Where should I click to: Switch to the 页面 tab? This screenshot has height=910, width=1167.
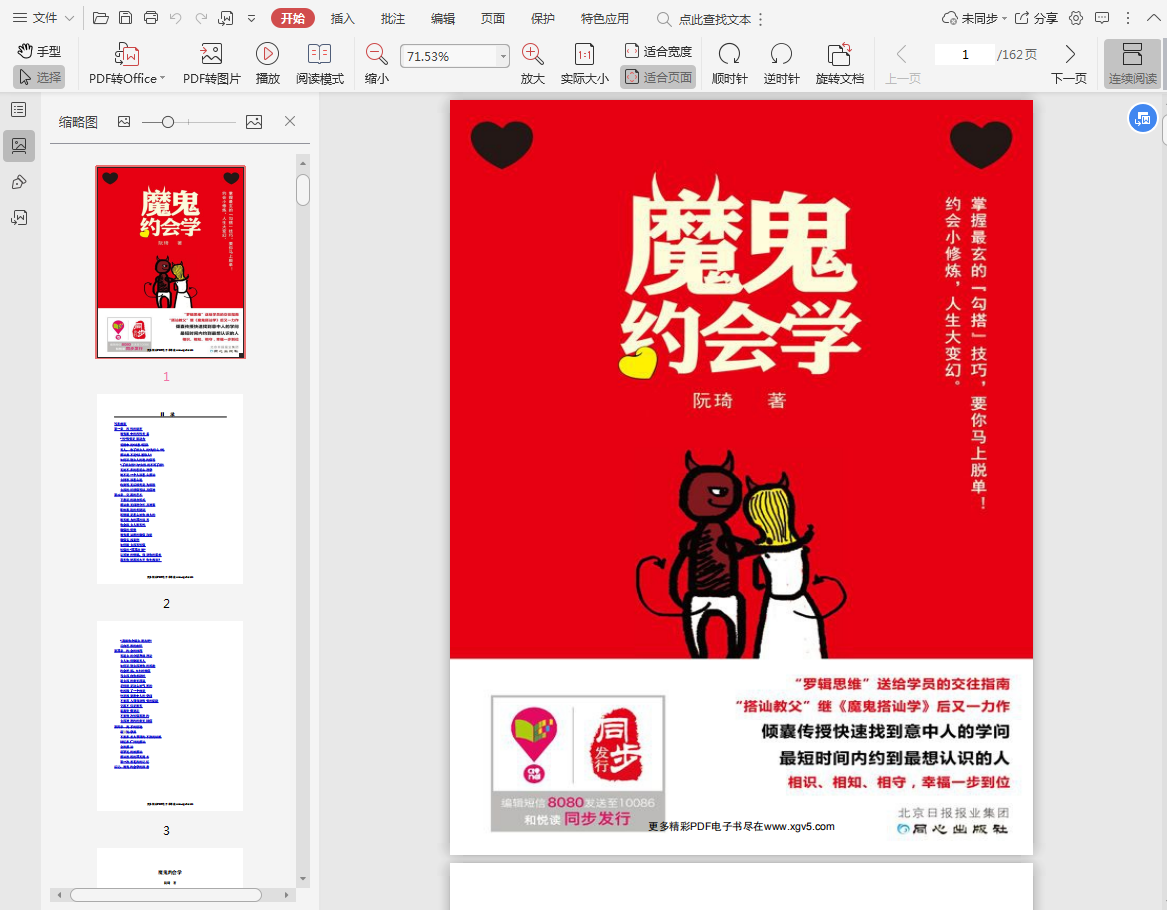pos(492,18)
